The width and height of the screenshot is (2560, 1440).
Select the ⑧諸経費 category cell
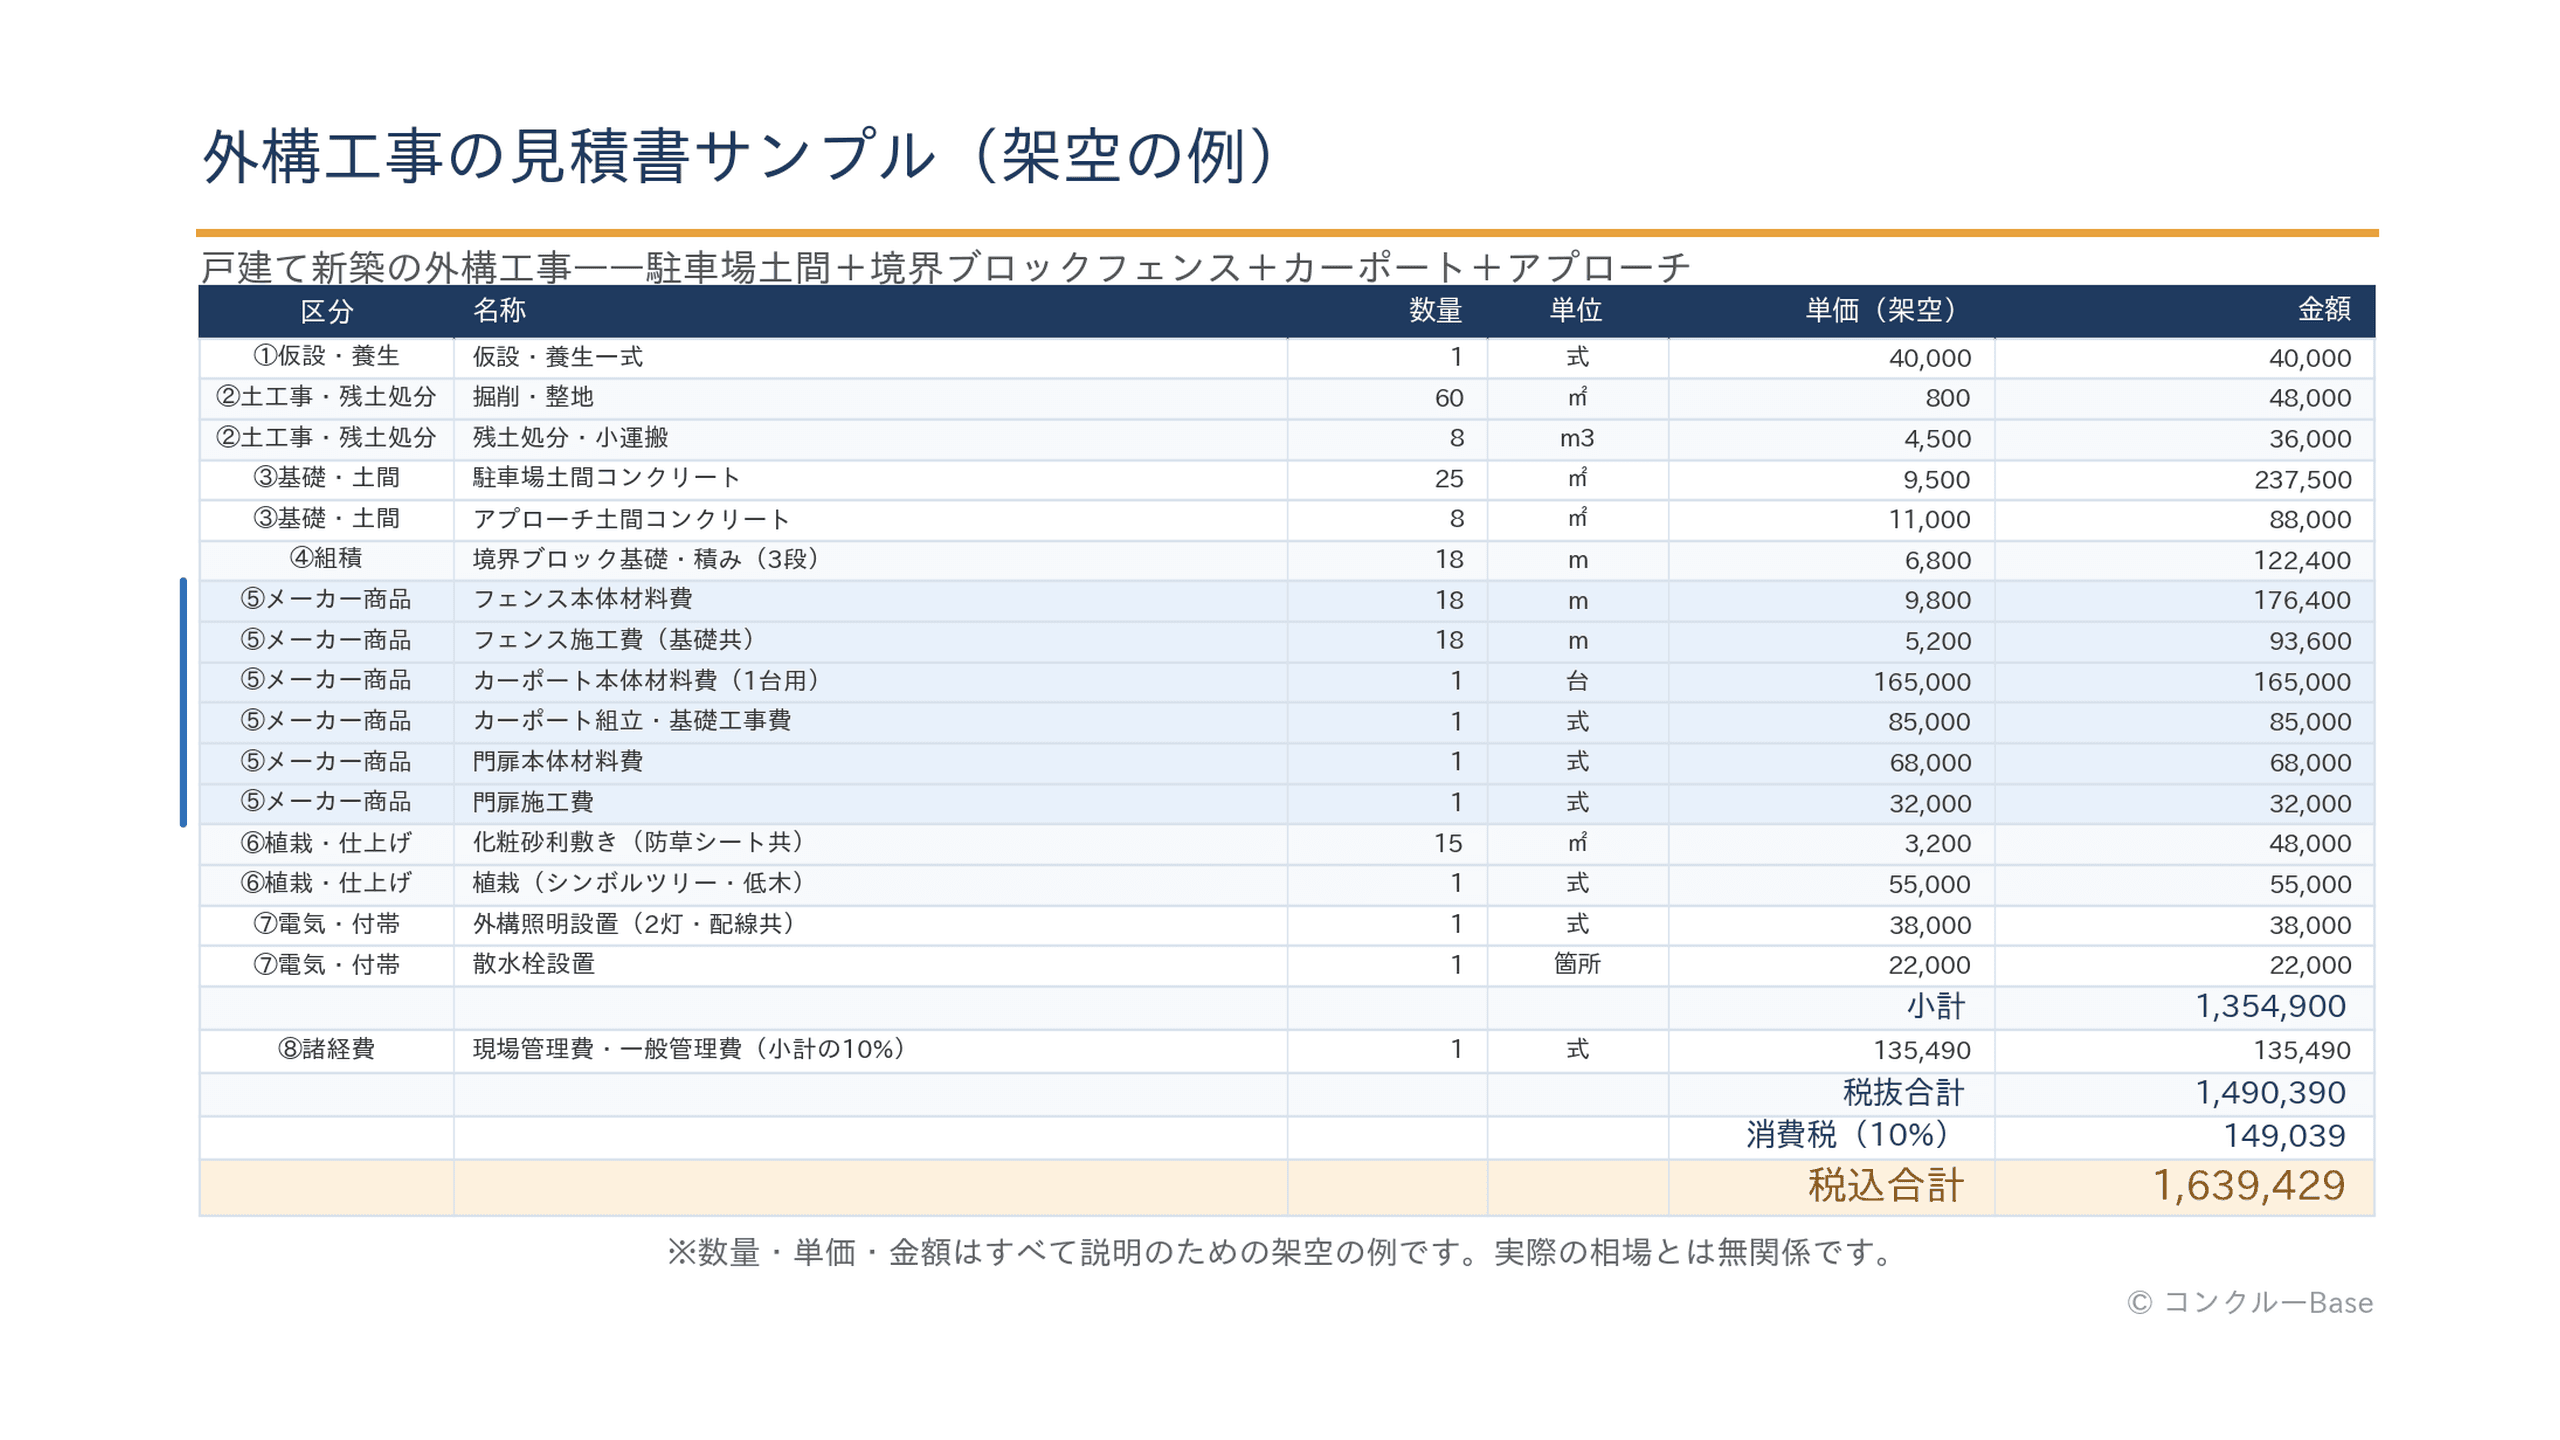326,1049
